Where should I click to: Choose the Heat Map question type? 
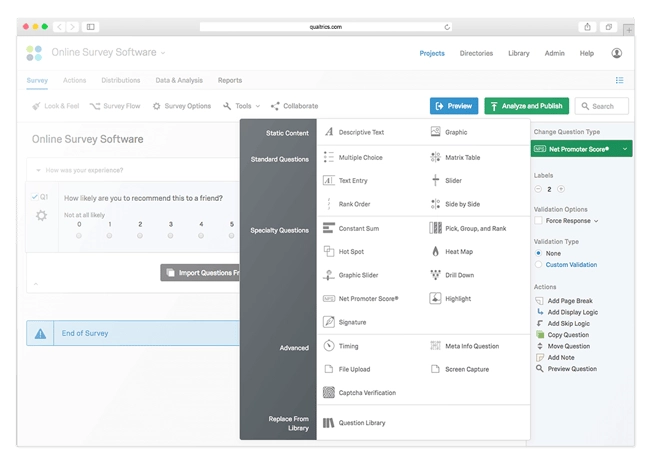click(457, 252)
